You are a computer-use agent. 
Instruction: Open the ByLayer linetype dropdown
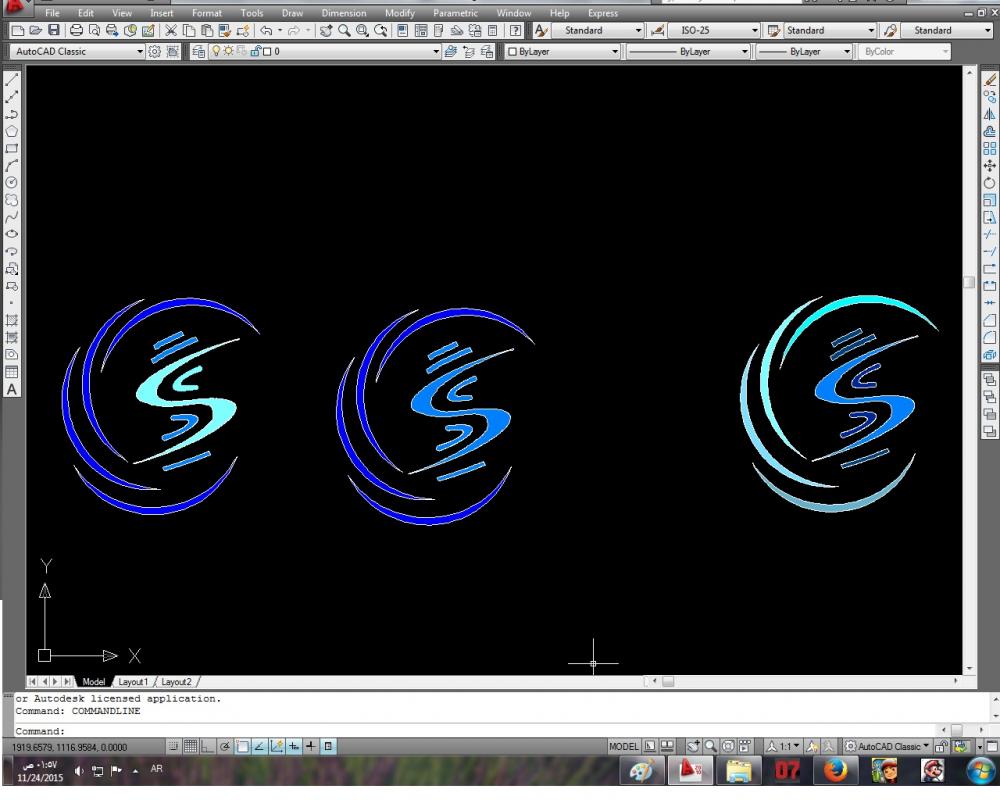coord(744,52)
